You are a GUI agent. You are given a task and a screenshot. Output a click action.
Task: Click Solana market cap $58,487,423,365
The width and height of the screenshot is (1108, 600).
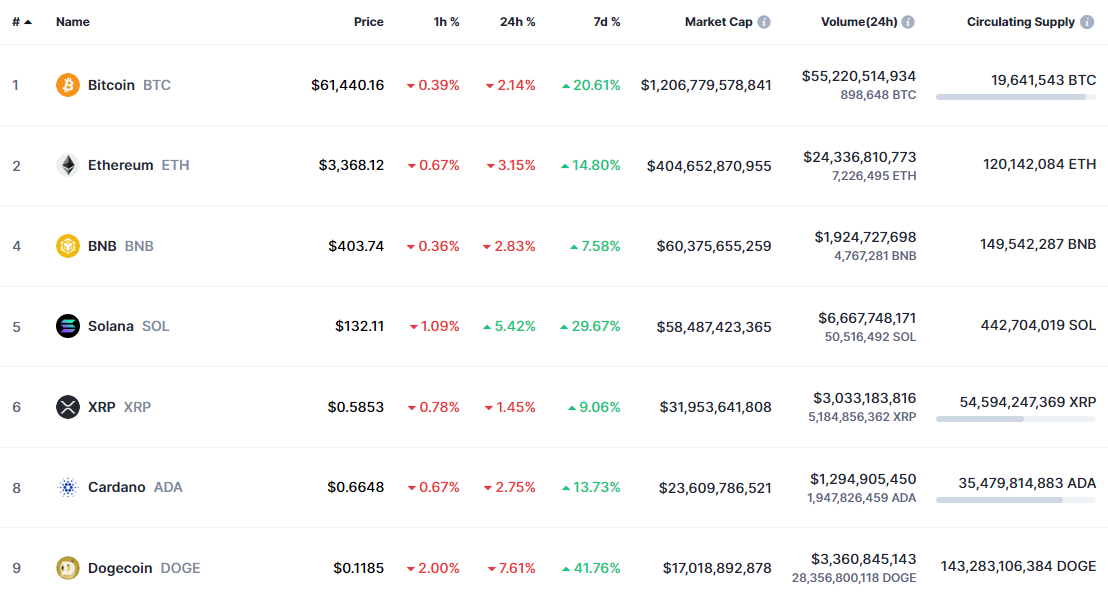tap(714, 327)
